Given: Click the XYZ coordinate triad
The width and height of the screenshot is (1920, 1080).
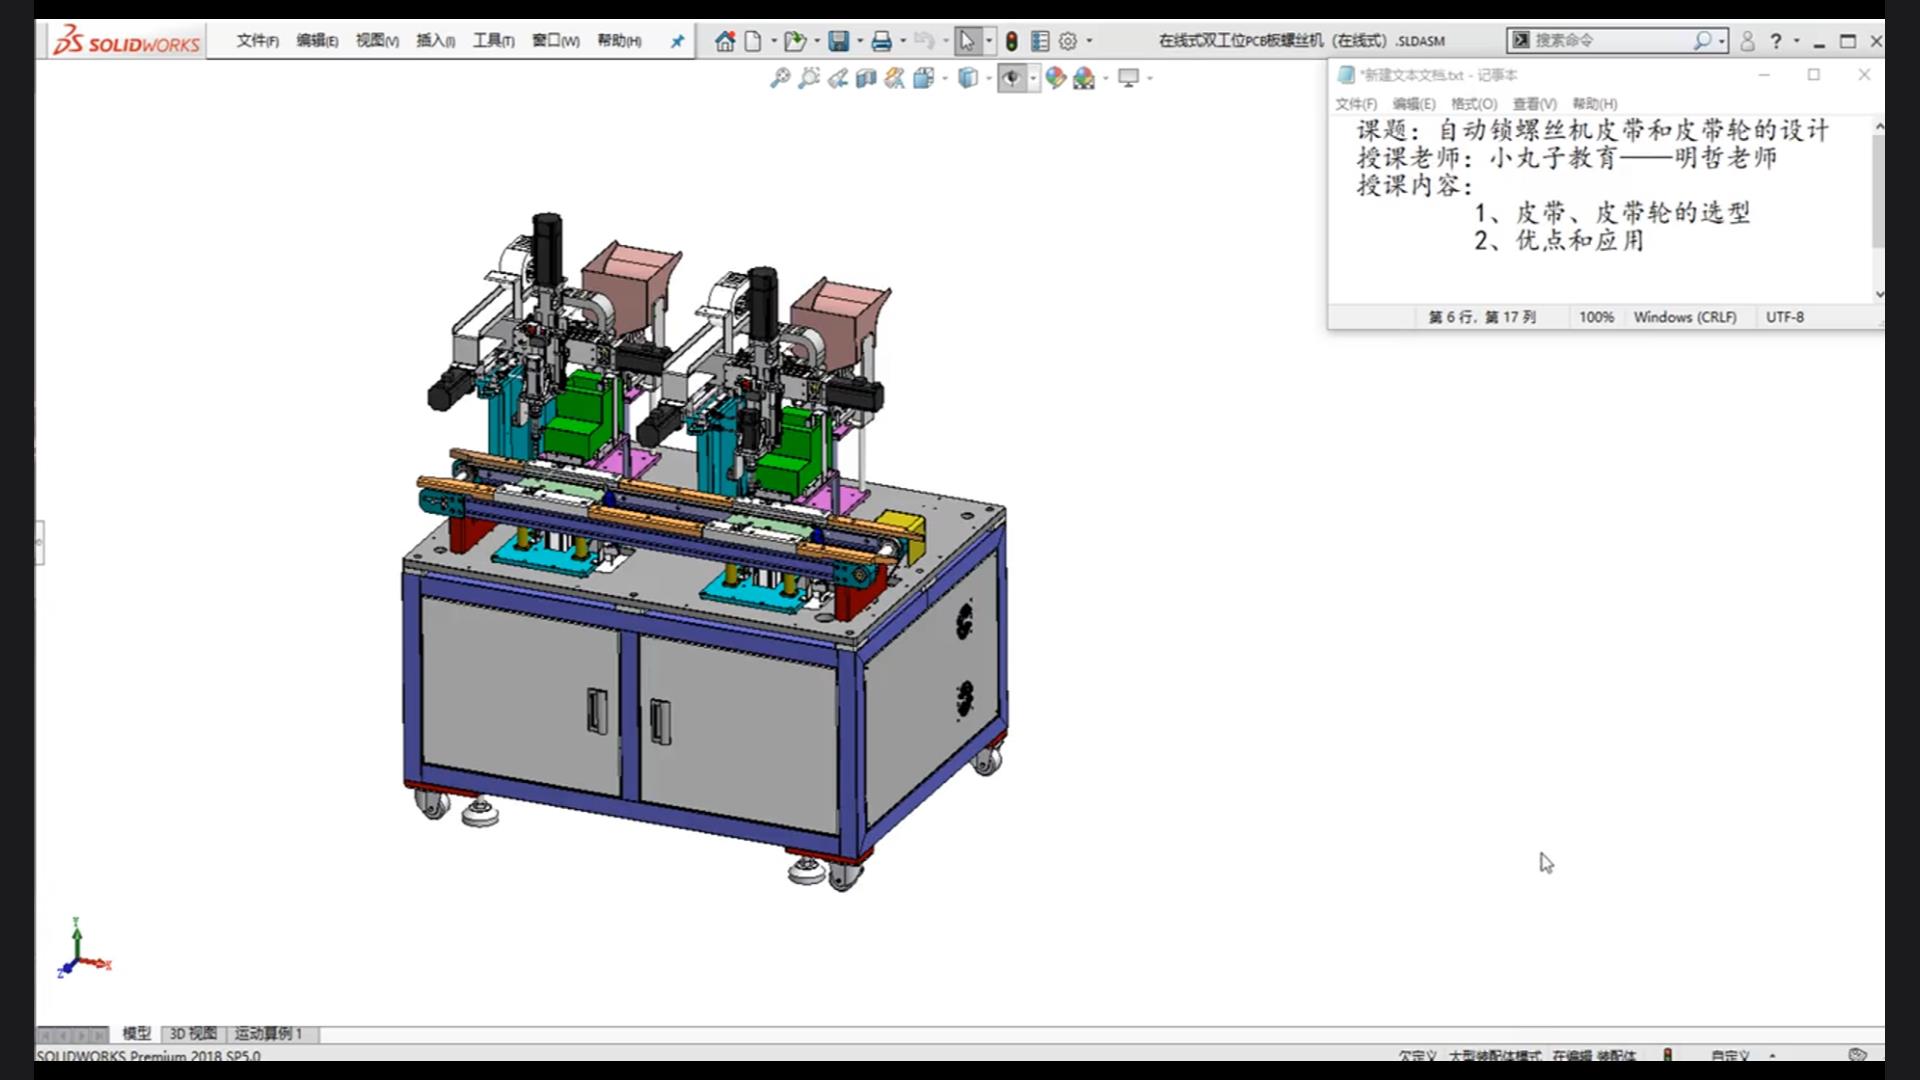Looking at the screenshot, I should (x=84, y=948).
